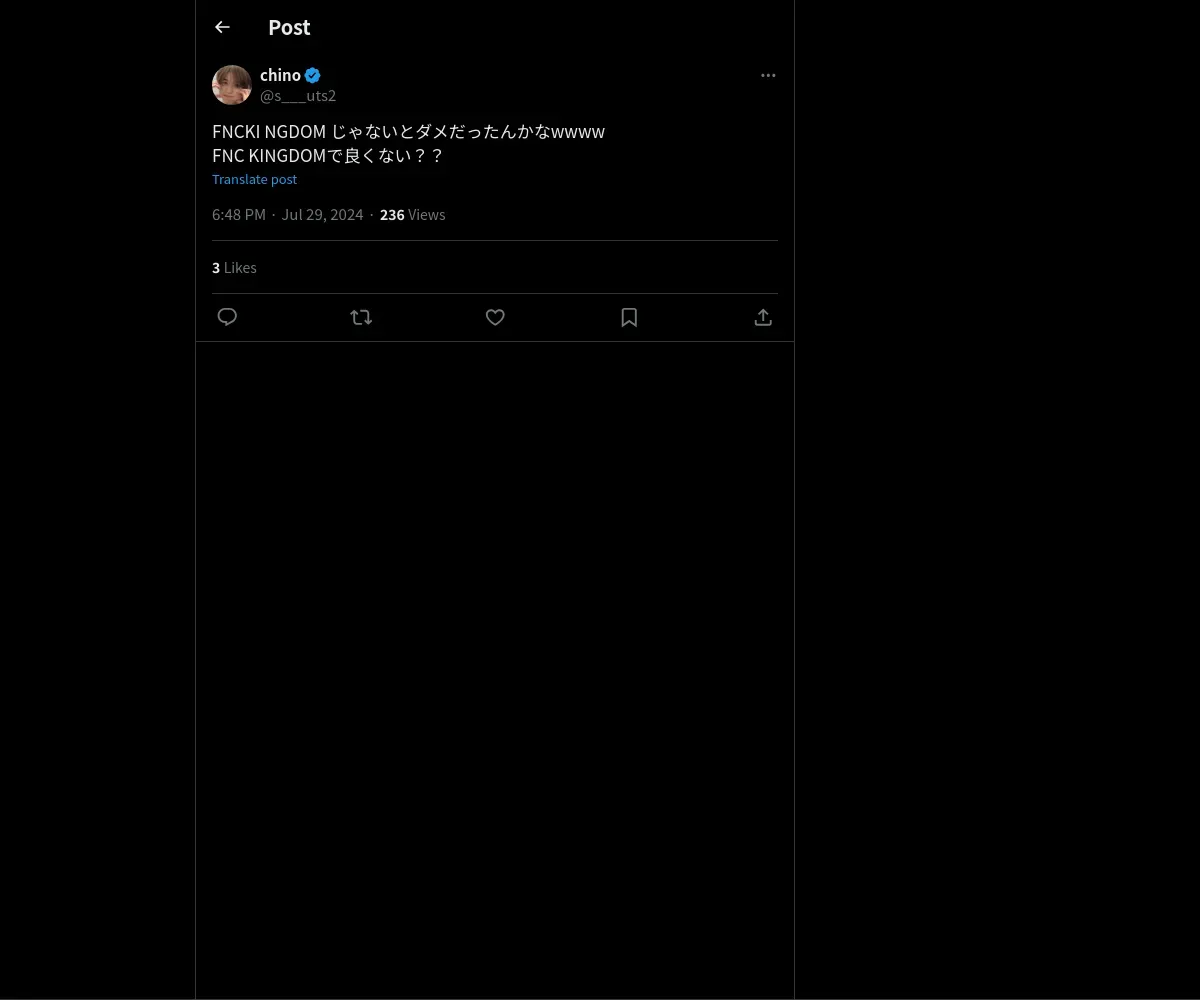Like the post with the heart icon
The image size is (1200, 1000).
pos(495,317)
